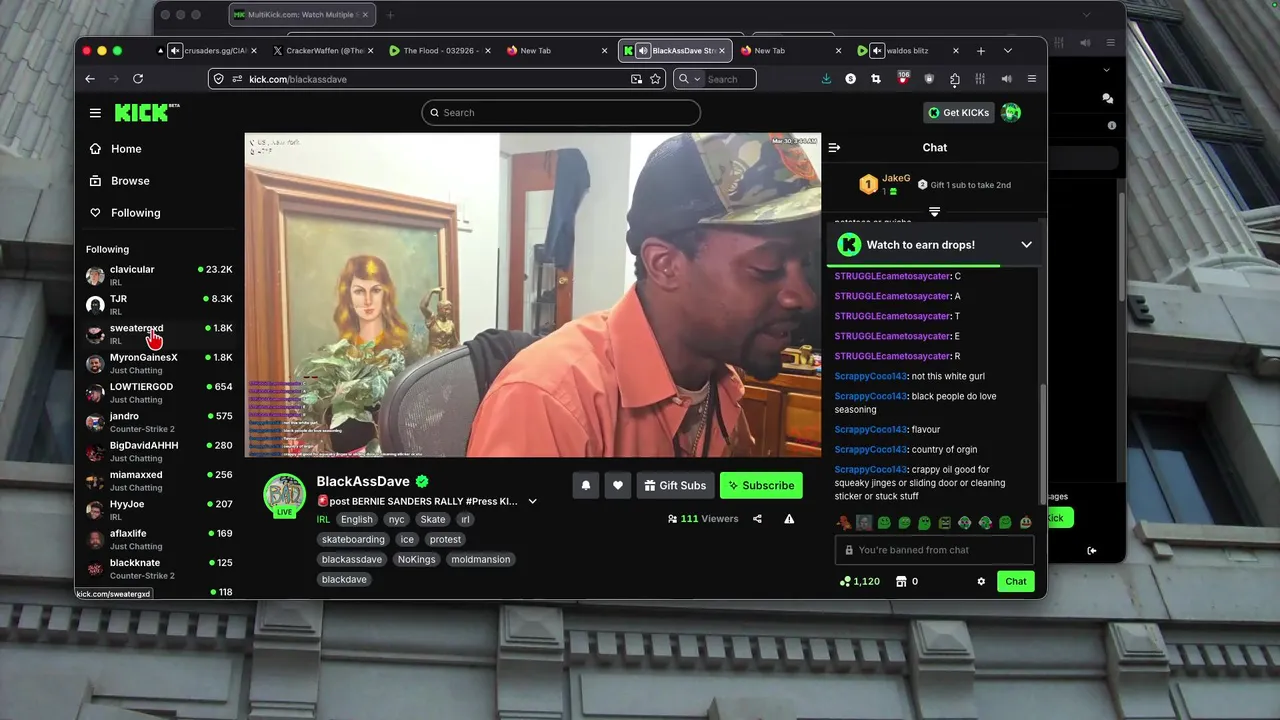
Task: Collapse the Watch to earn drops banner
Action: tap(1026, 245)
